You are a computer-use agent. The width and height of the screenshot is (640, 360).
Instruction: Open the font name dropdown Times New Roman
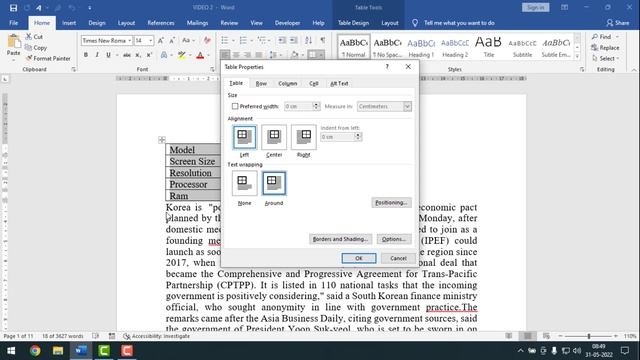[x=129, y=41]
